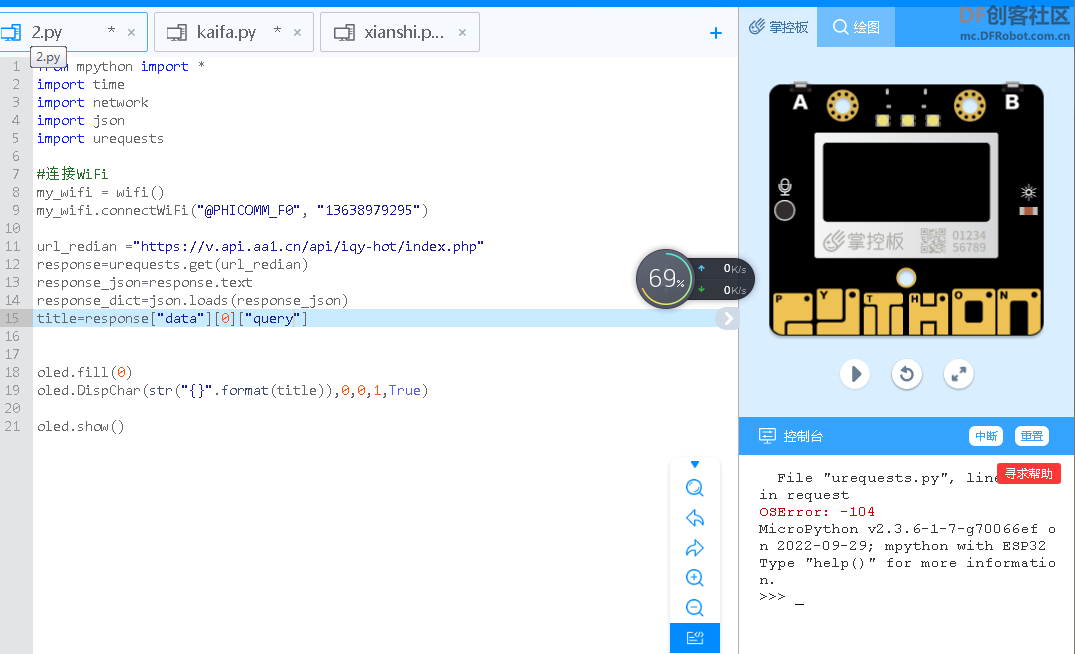Click touch pad H on board
1075x654 pixels.
tap(928, 313)
